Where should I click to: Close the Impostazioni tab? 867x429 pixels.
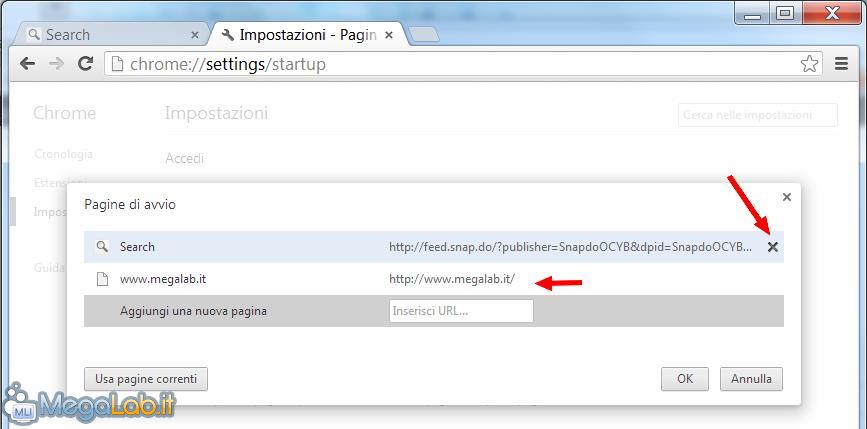pyautogui.click(x=389, y=35)
